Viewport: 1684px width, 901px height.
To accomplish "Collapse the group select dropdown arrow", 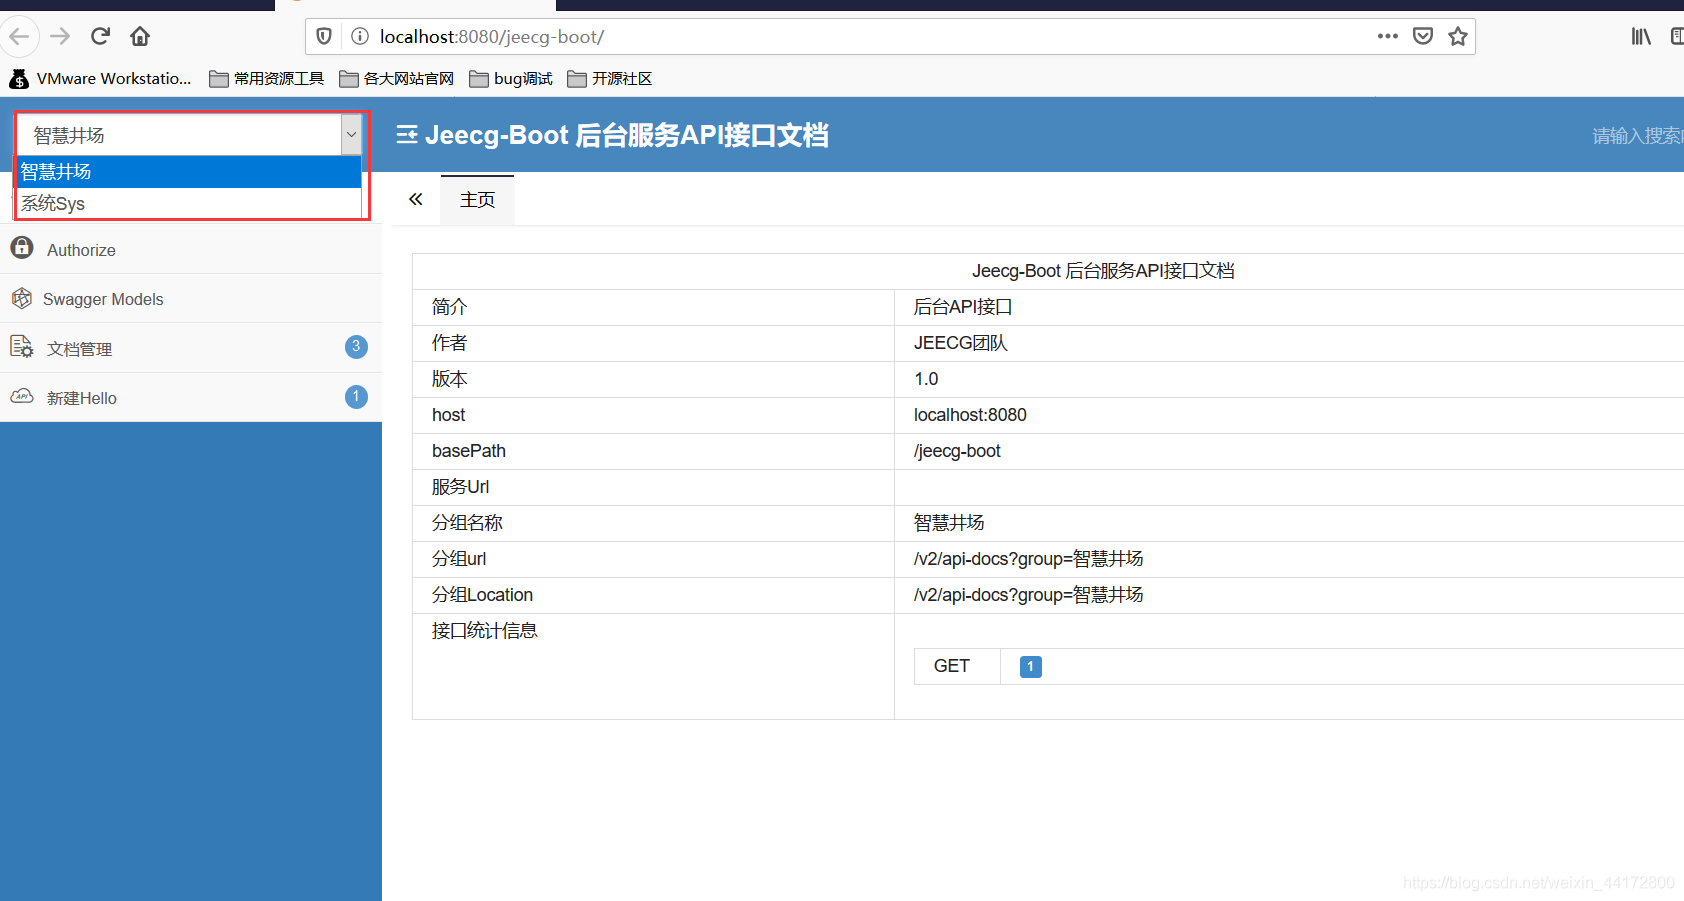I will point(351,134).
